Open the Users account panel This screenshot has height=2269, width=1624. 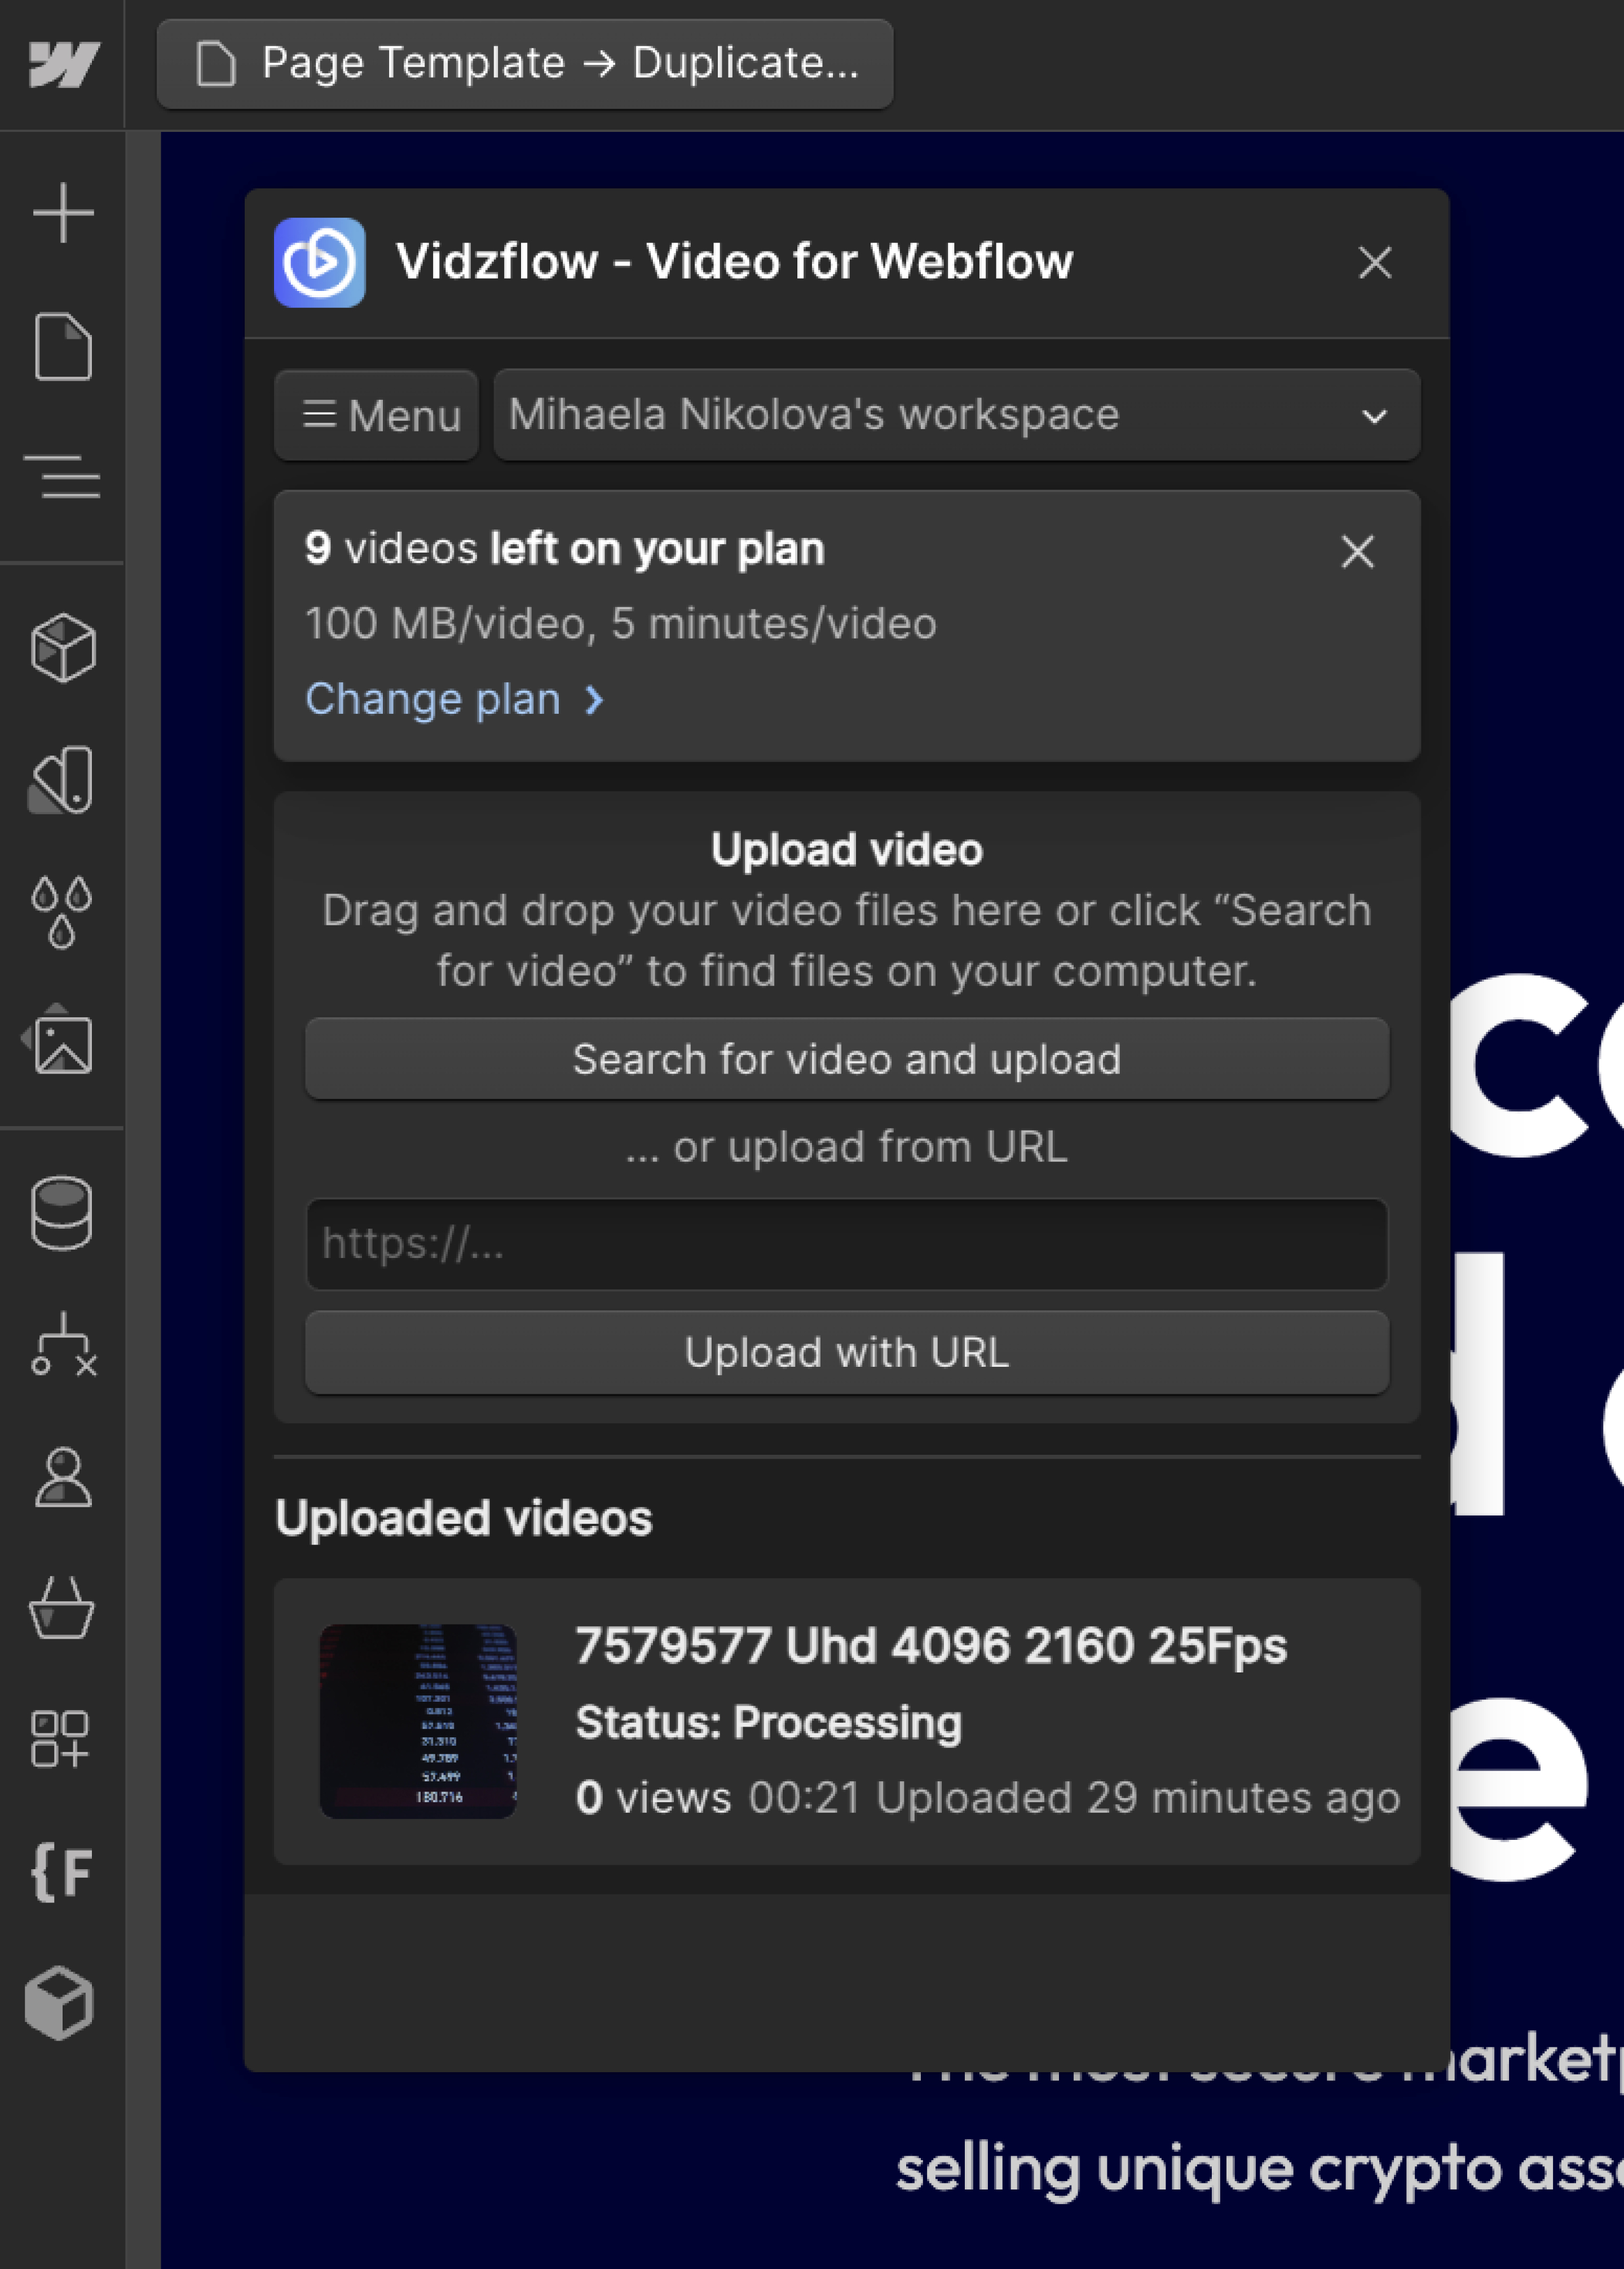pyautogui.click(x=63, y=1476)
